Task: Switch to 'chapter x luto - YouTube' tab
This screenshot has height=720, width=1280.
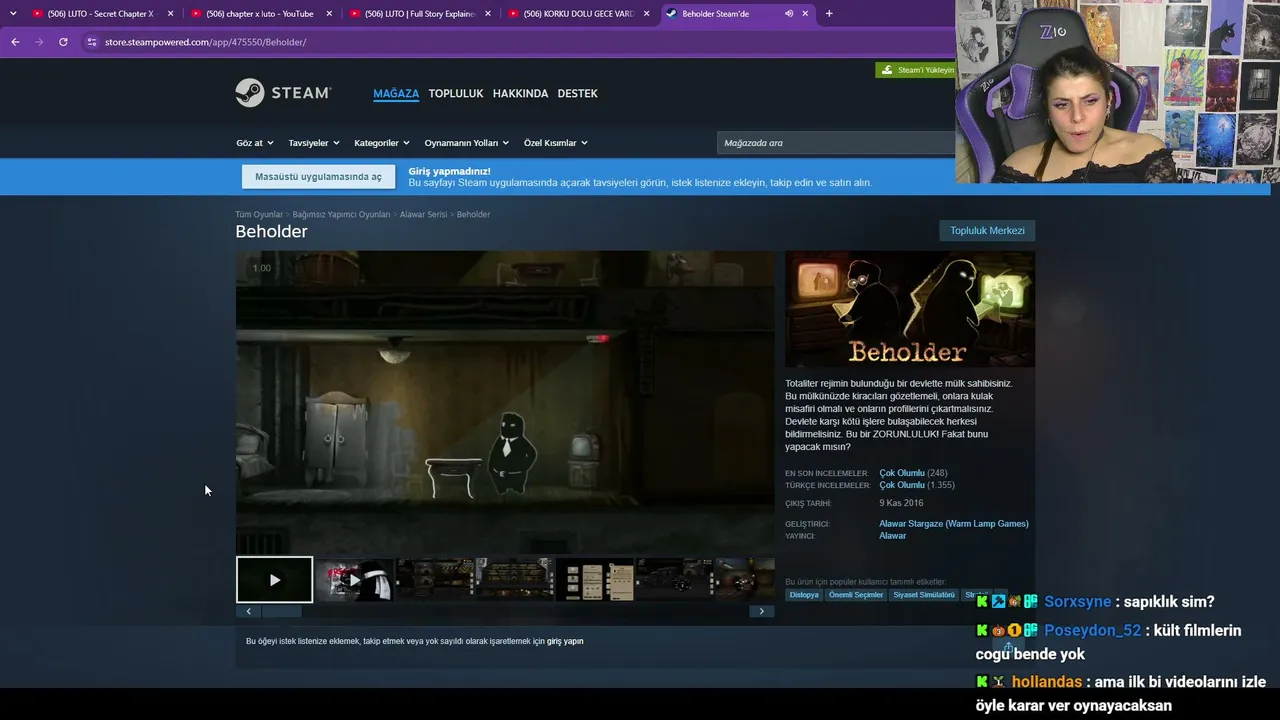Action: pos(260,14)
